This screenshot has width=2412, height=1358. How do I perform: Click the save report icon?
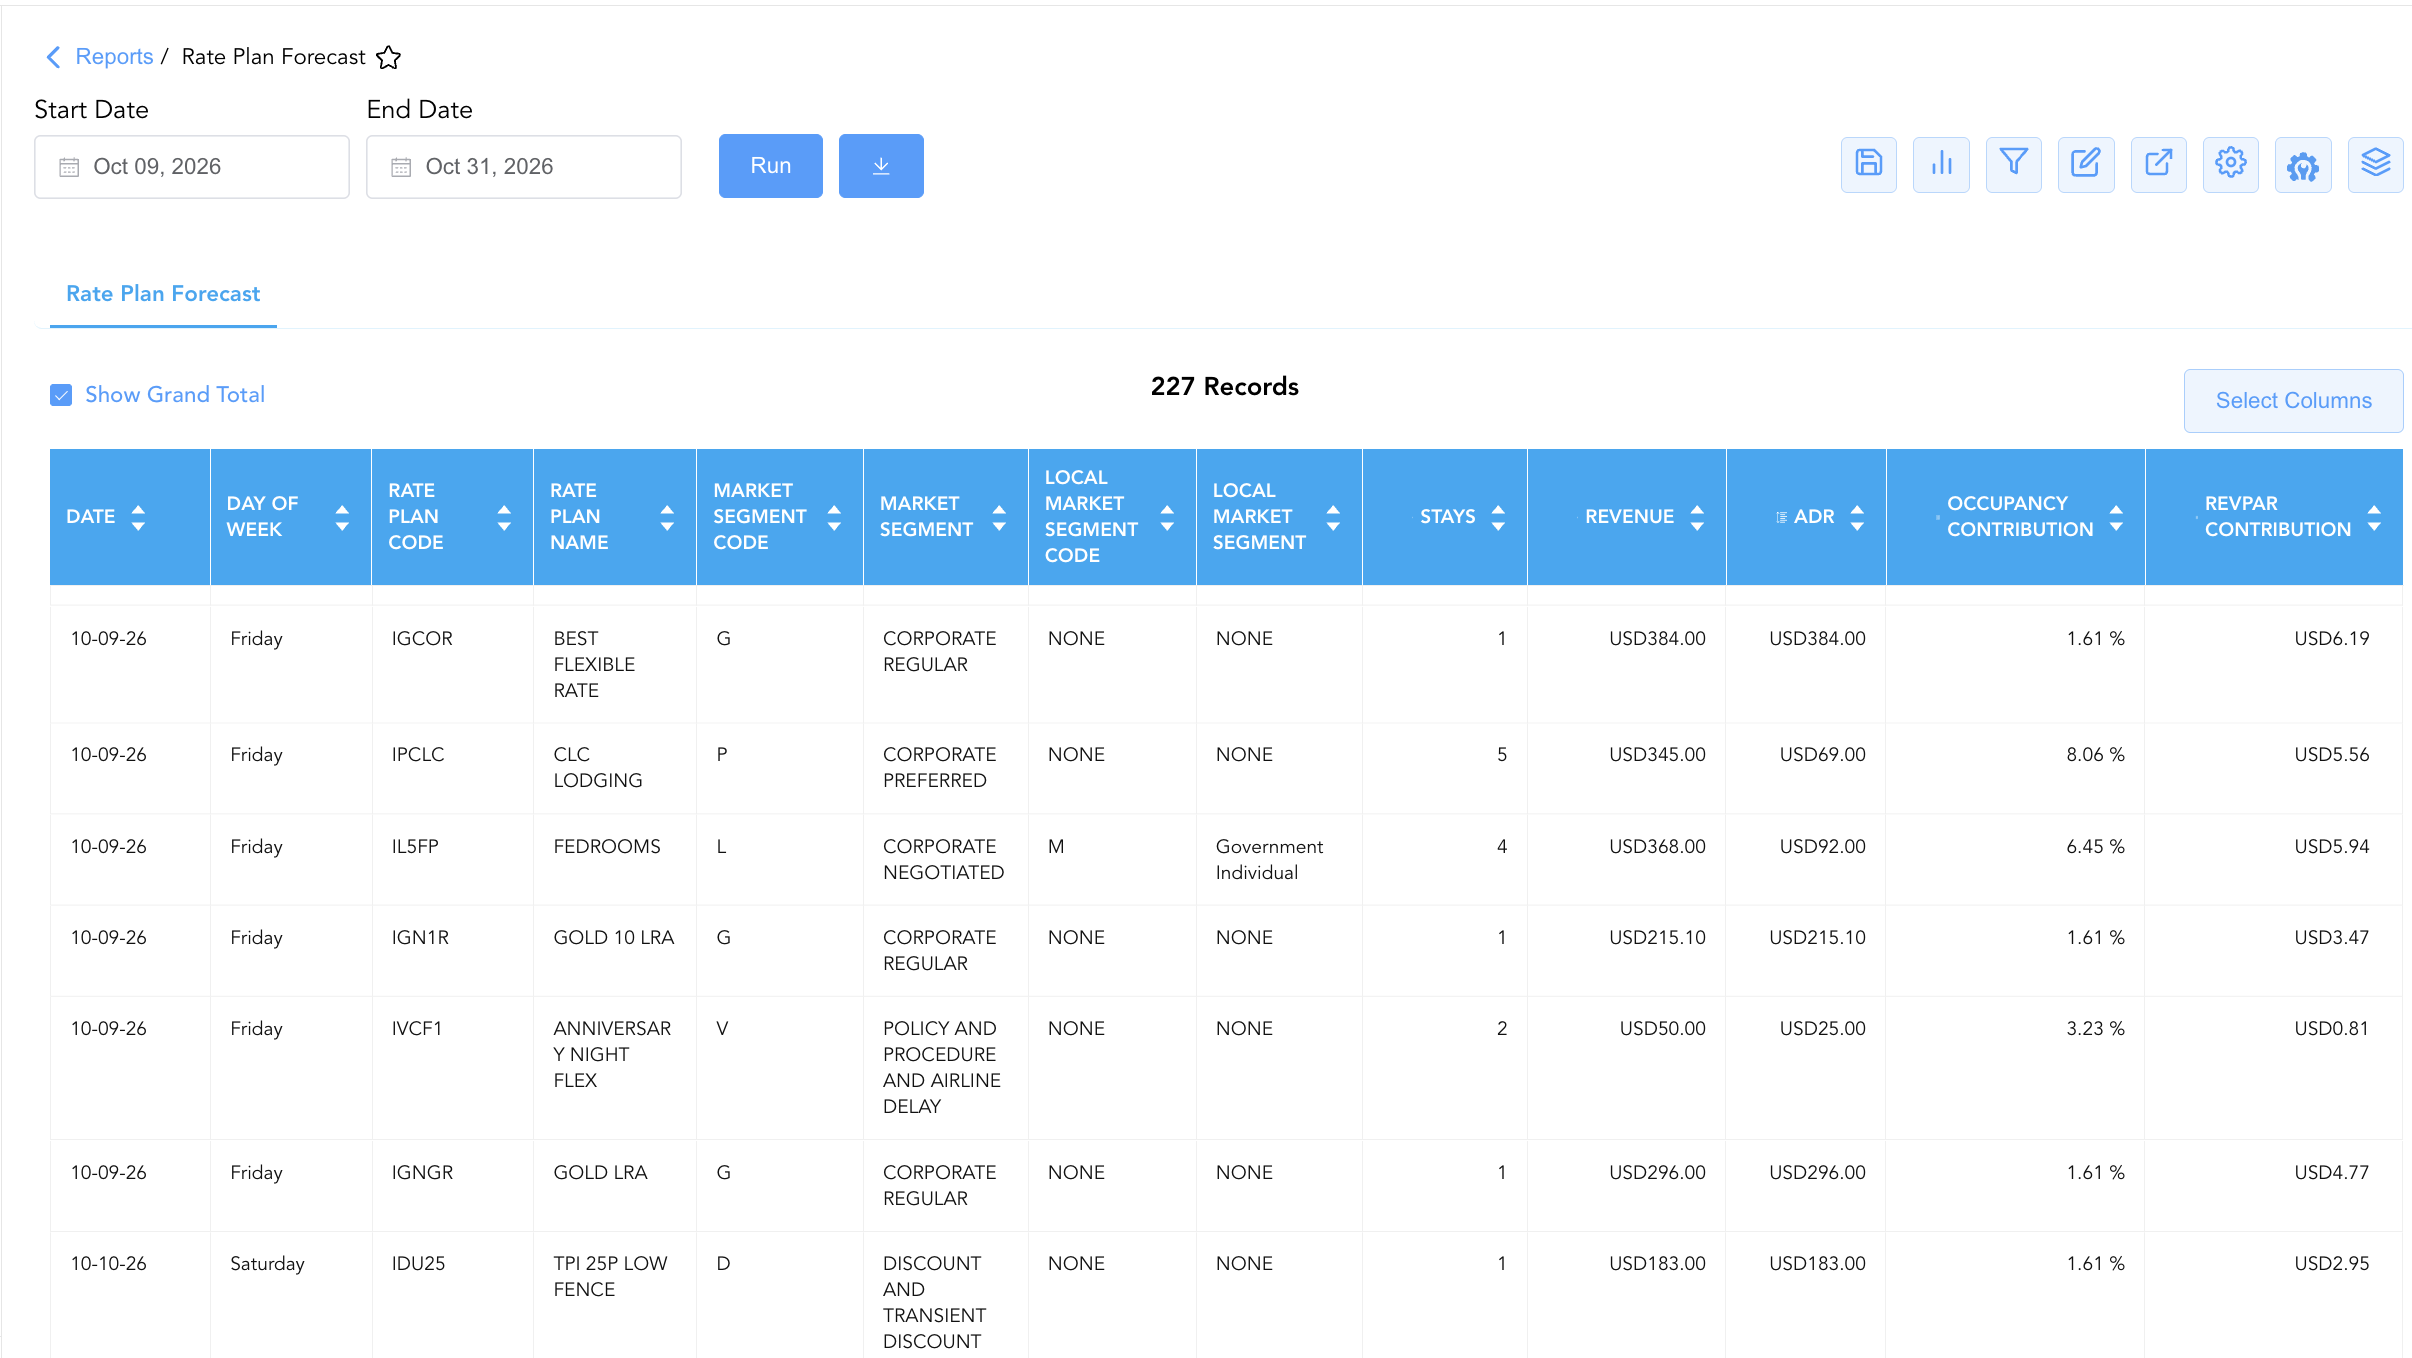coord(1868,165)
